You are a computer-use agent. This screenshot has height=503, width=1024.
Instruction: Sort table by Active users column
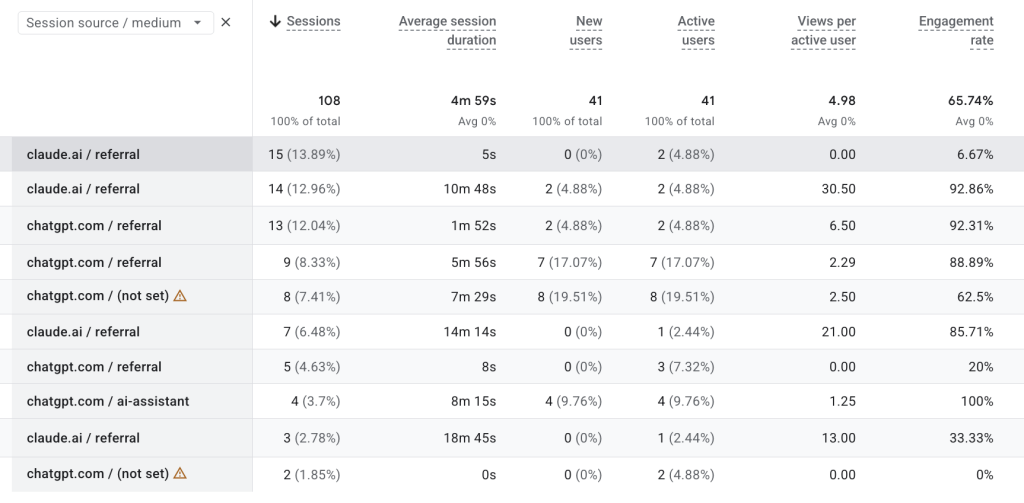click(696, 31)
